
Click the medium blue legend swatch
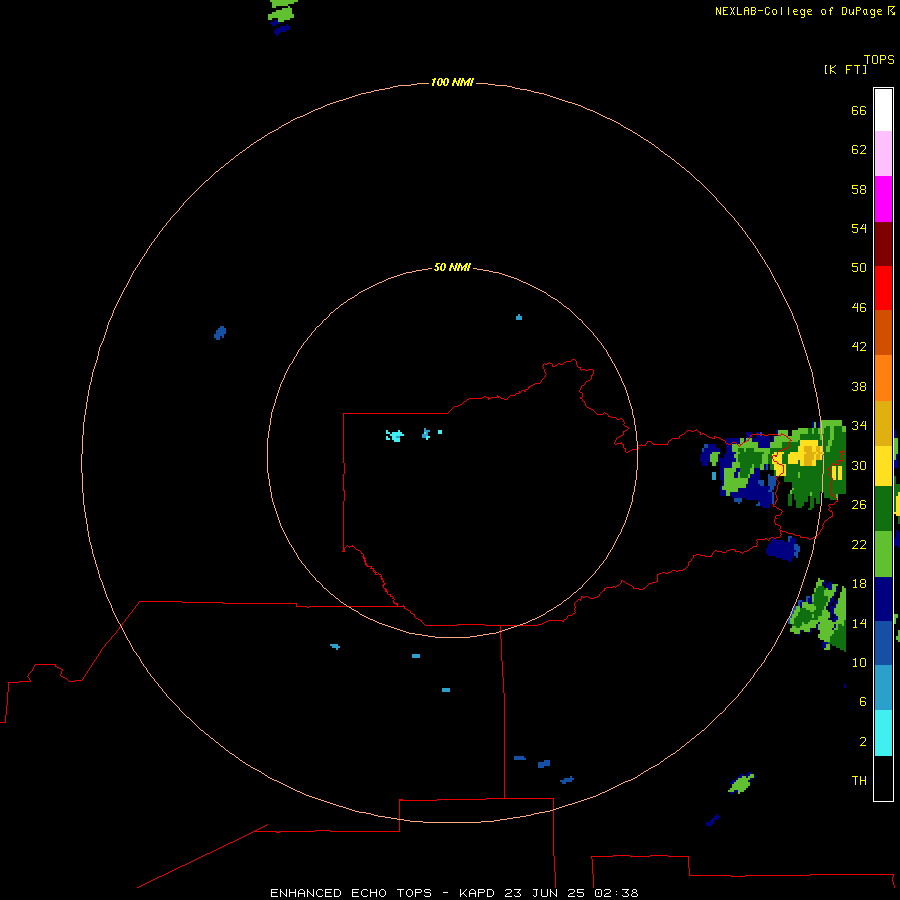[x=883, y=643]
